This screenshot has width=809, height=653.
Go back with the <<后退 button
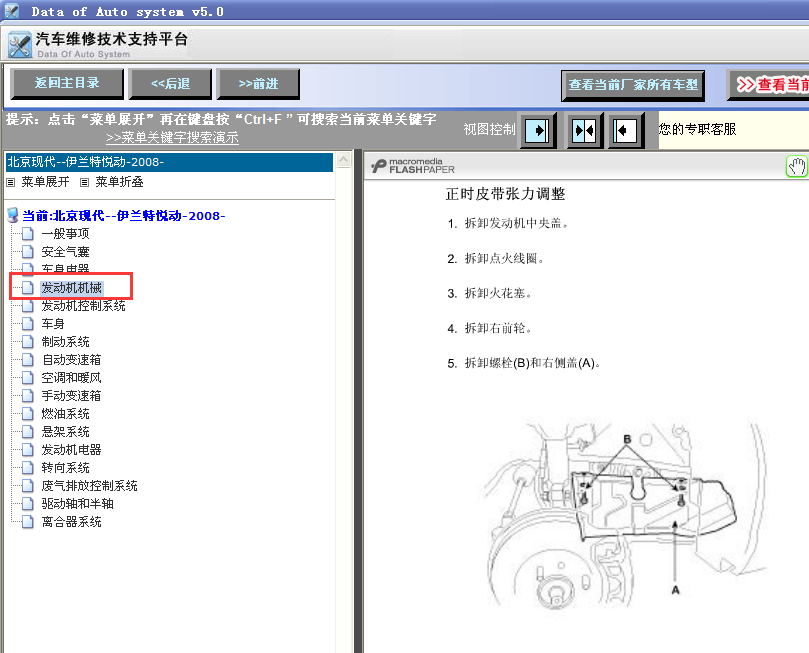coord(170,84)
